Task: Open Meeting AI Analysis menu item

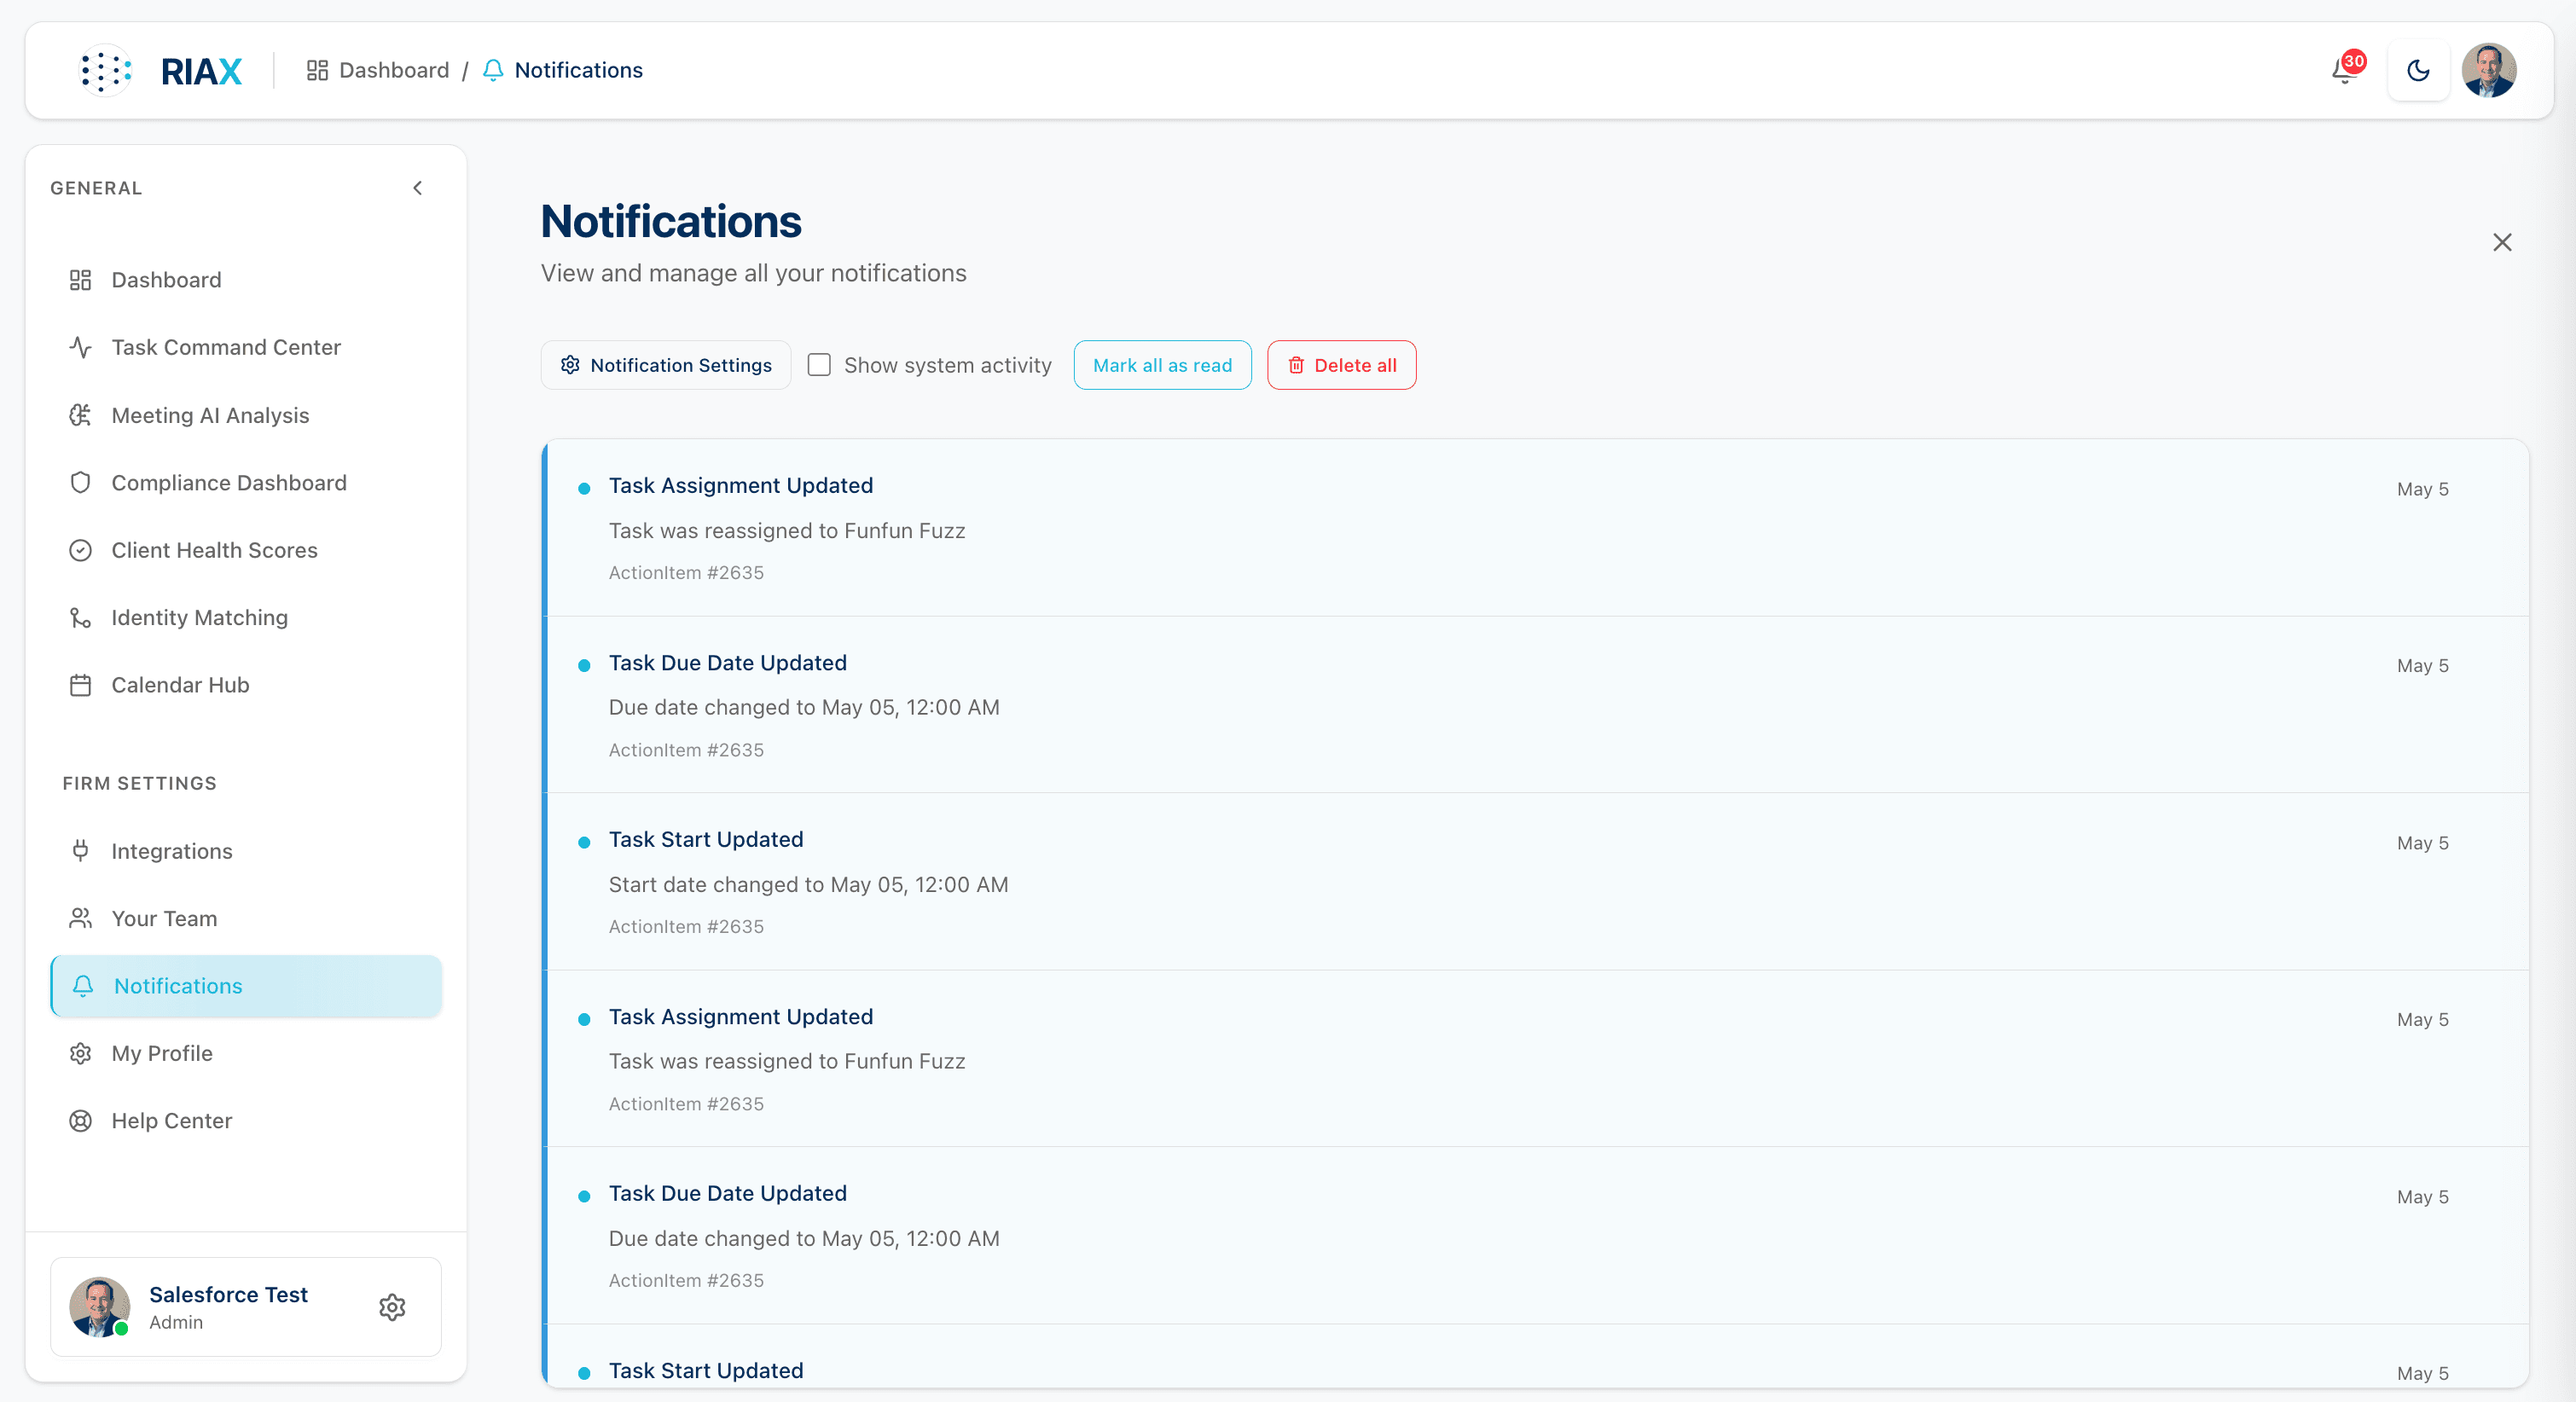Action: [x=246, y=415]
